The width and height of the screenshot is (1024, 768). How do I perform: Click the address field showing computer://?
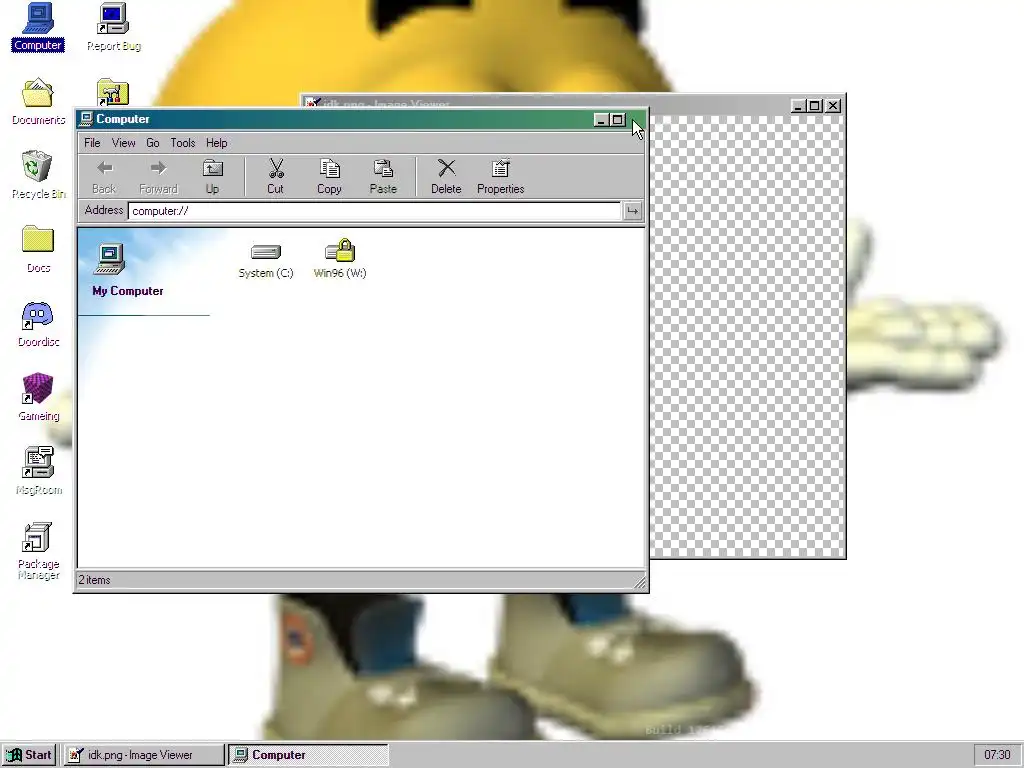(x=375, y=211)
